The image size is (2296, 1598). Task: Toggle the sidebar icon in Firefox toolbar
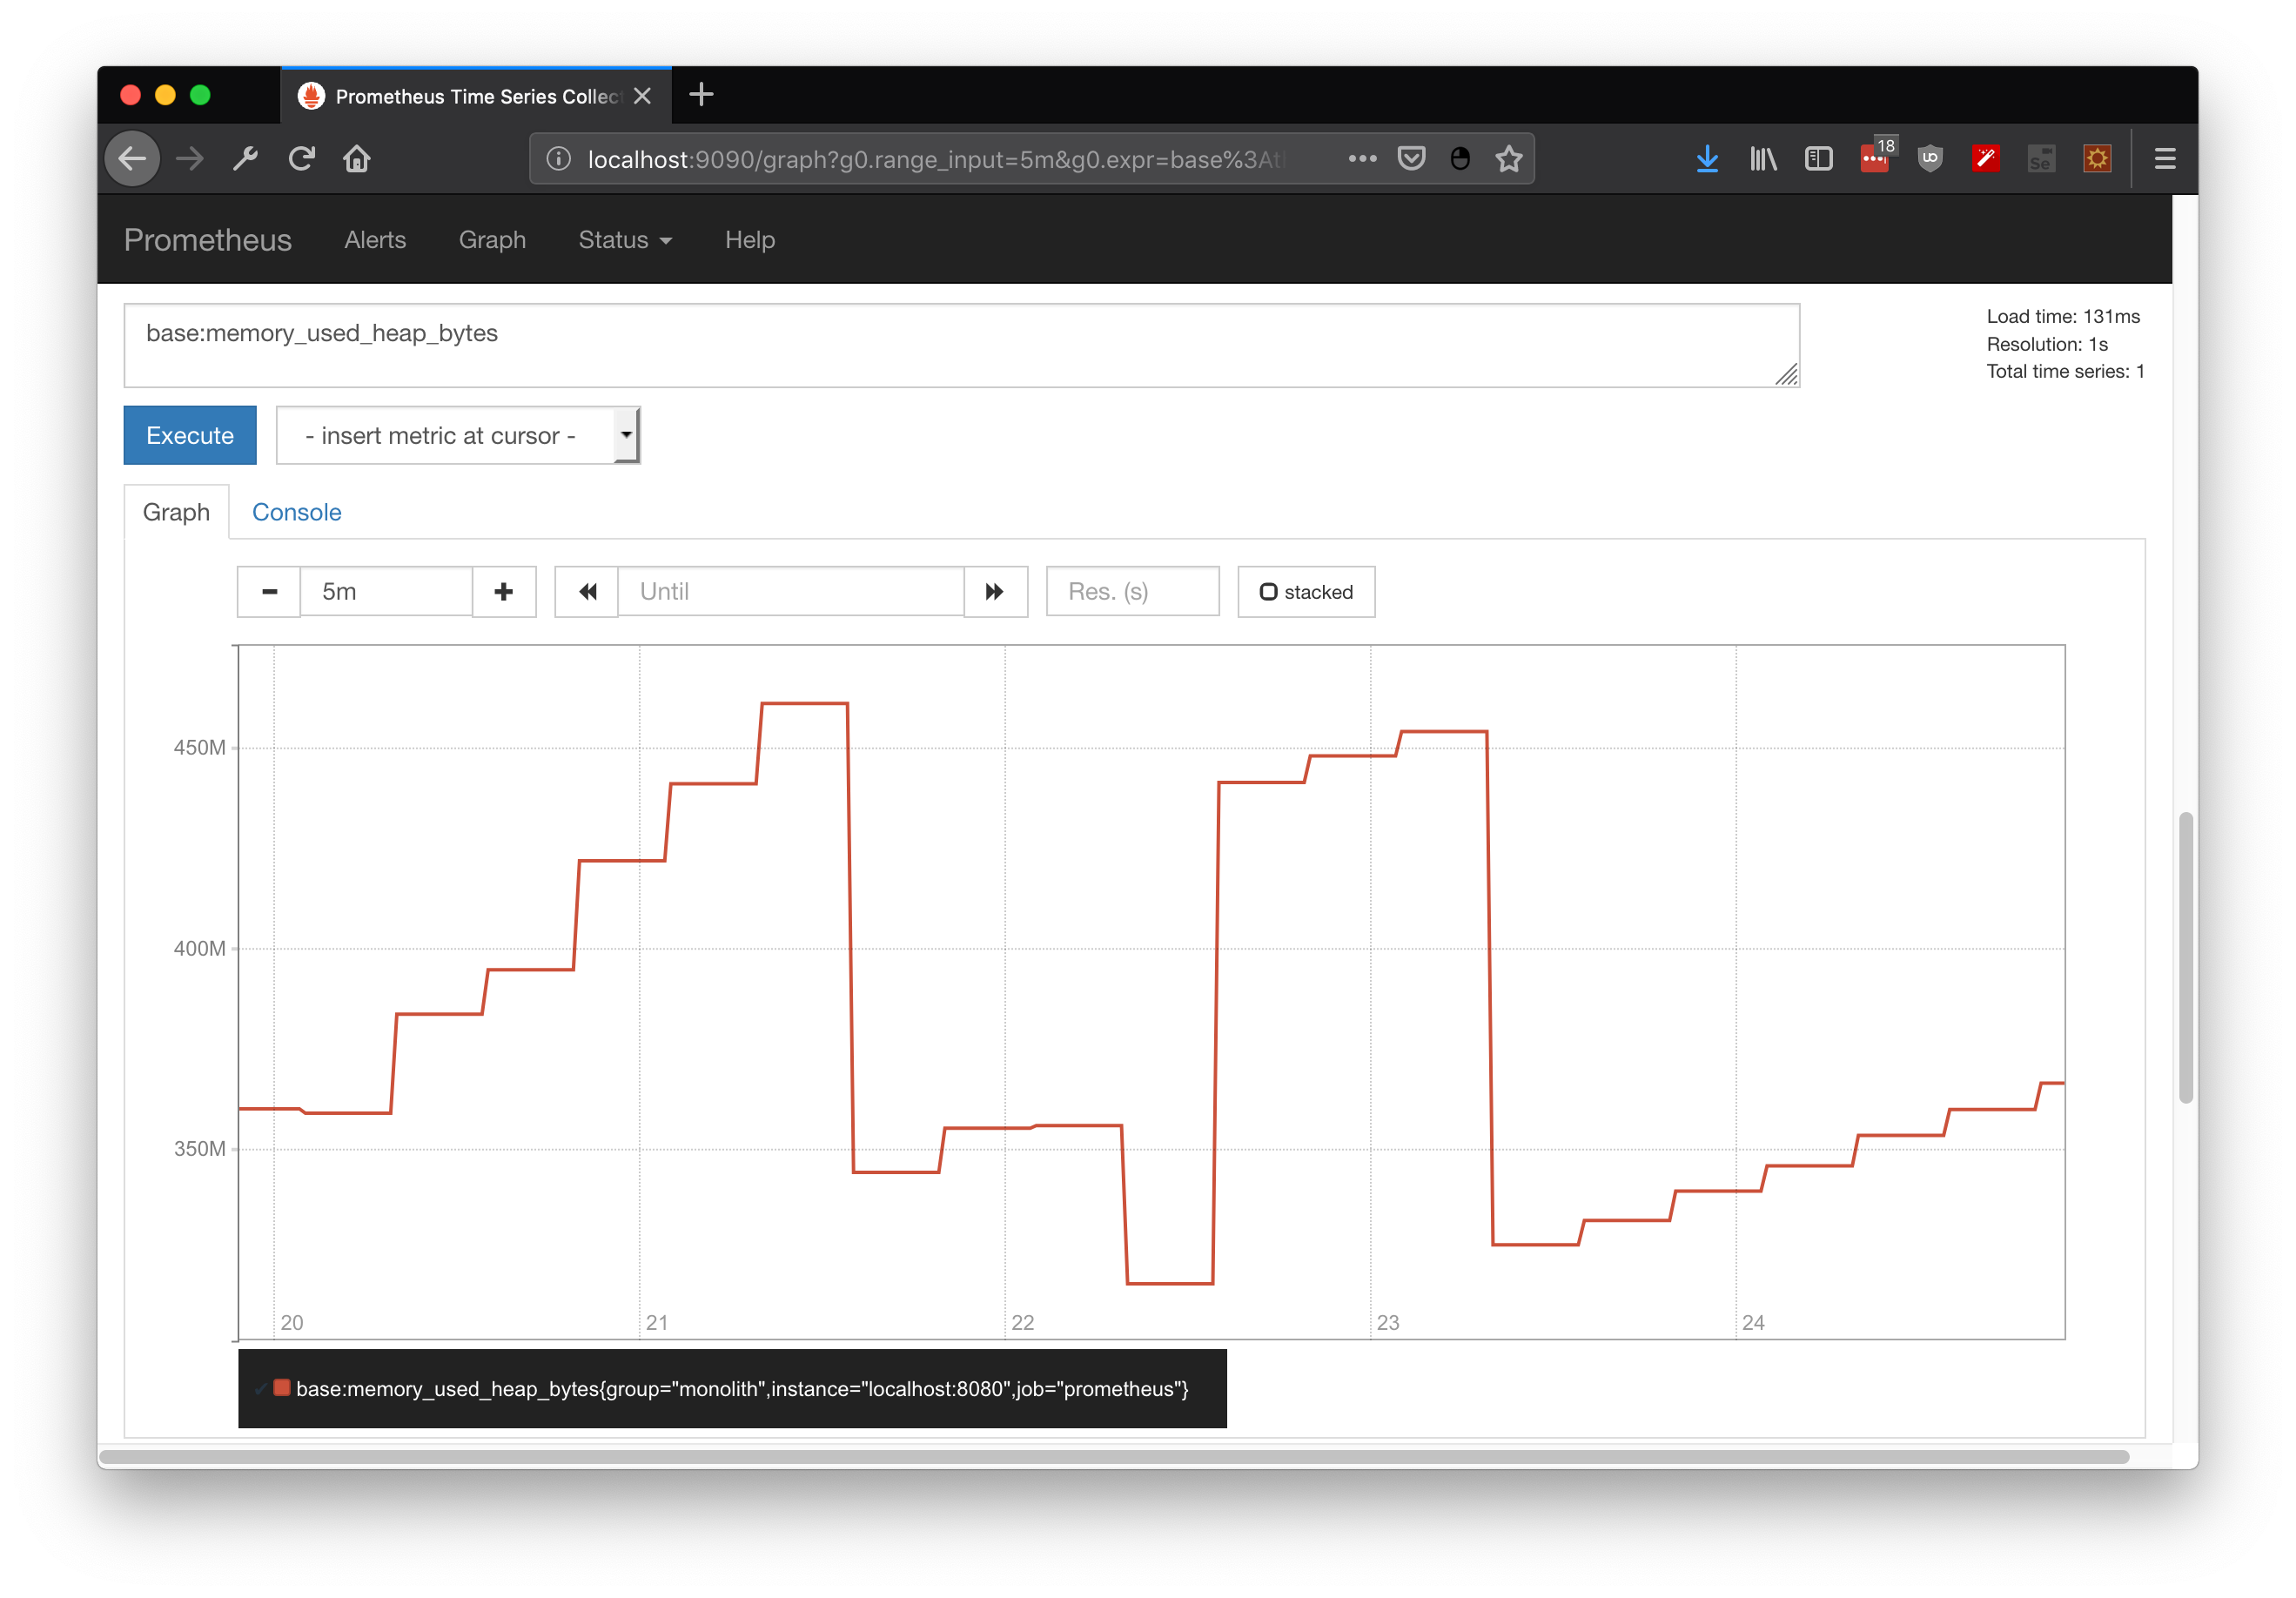(x=1818, y=158)
